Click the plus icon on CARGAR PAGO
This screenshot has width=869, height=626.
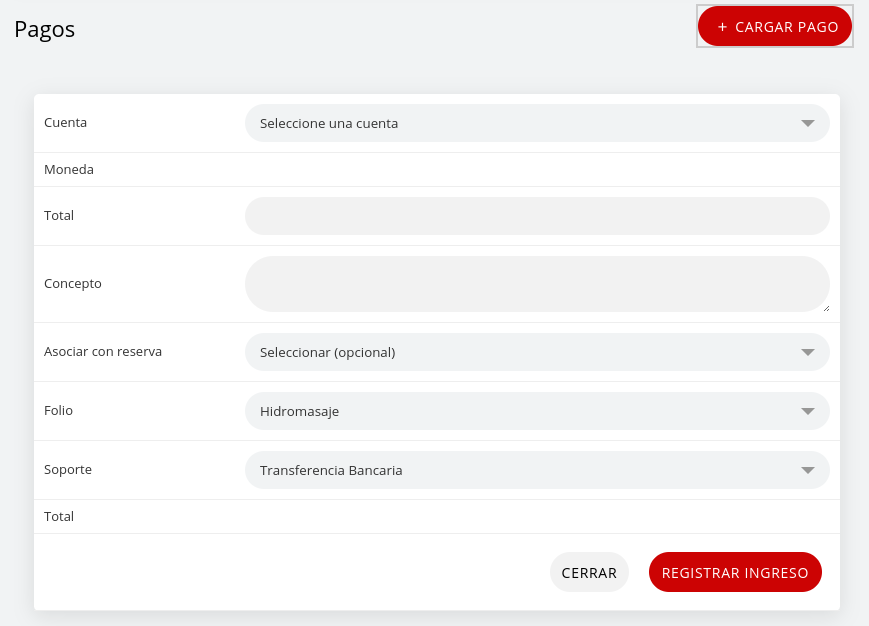[x=722, y=27]
